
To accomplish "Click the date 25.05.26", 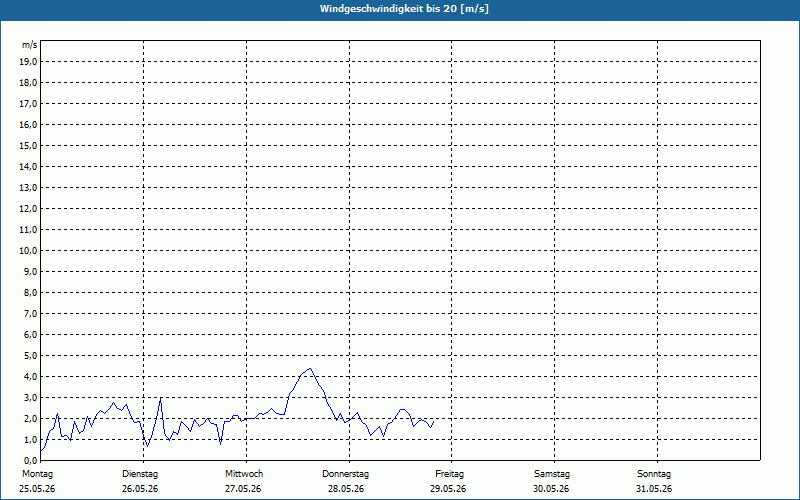I will coord(37,489).
